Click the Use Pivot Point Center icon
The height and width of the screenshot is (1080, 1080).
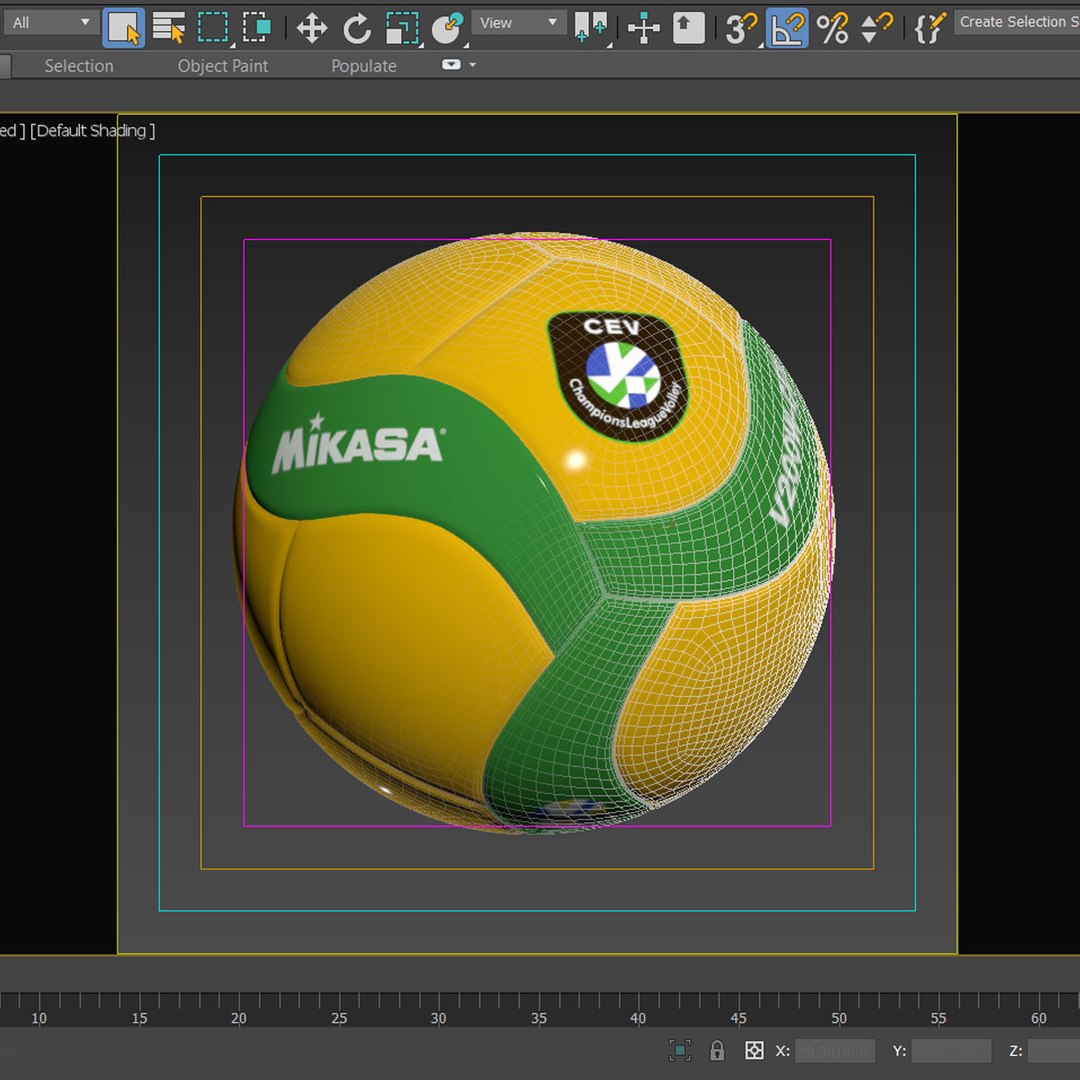tap(592, 28)
